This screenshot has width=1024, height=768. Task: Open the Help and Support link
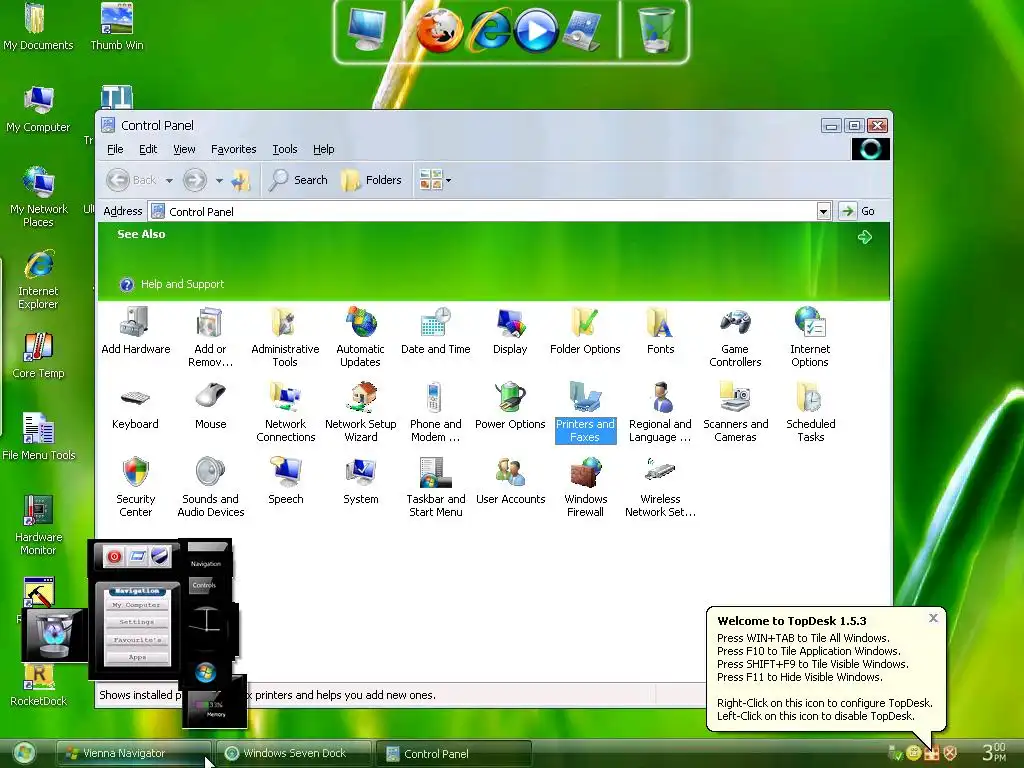182,284
